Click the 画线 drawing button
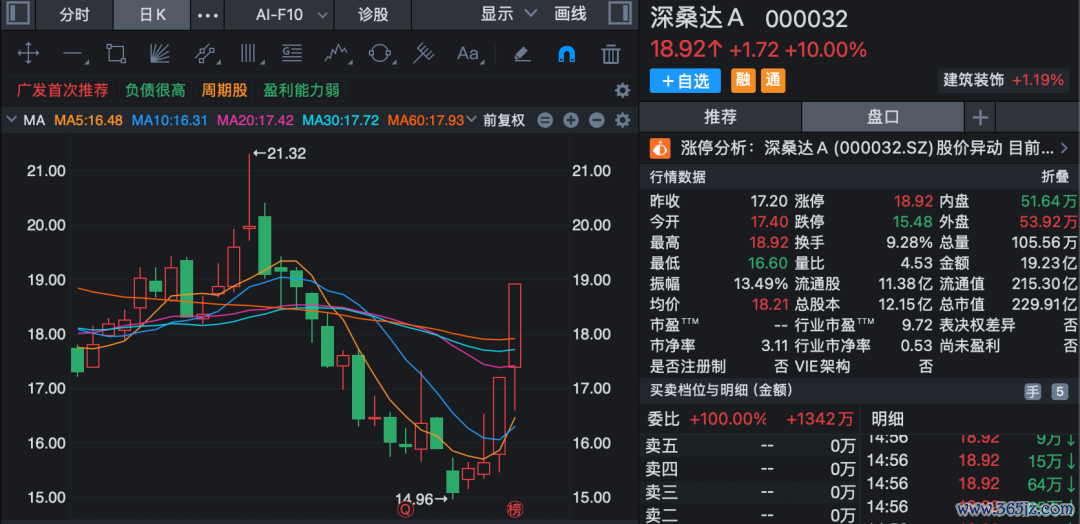Image resolution: width=1080 pixels, height=524 pixels. pyautogui.click(x=570, y=14)
